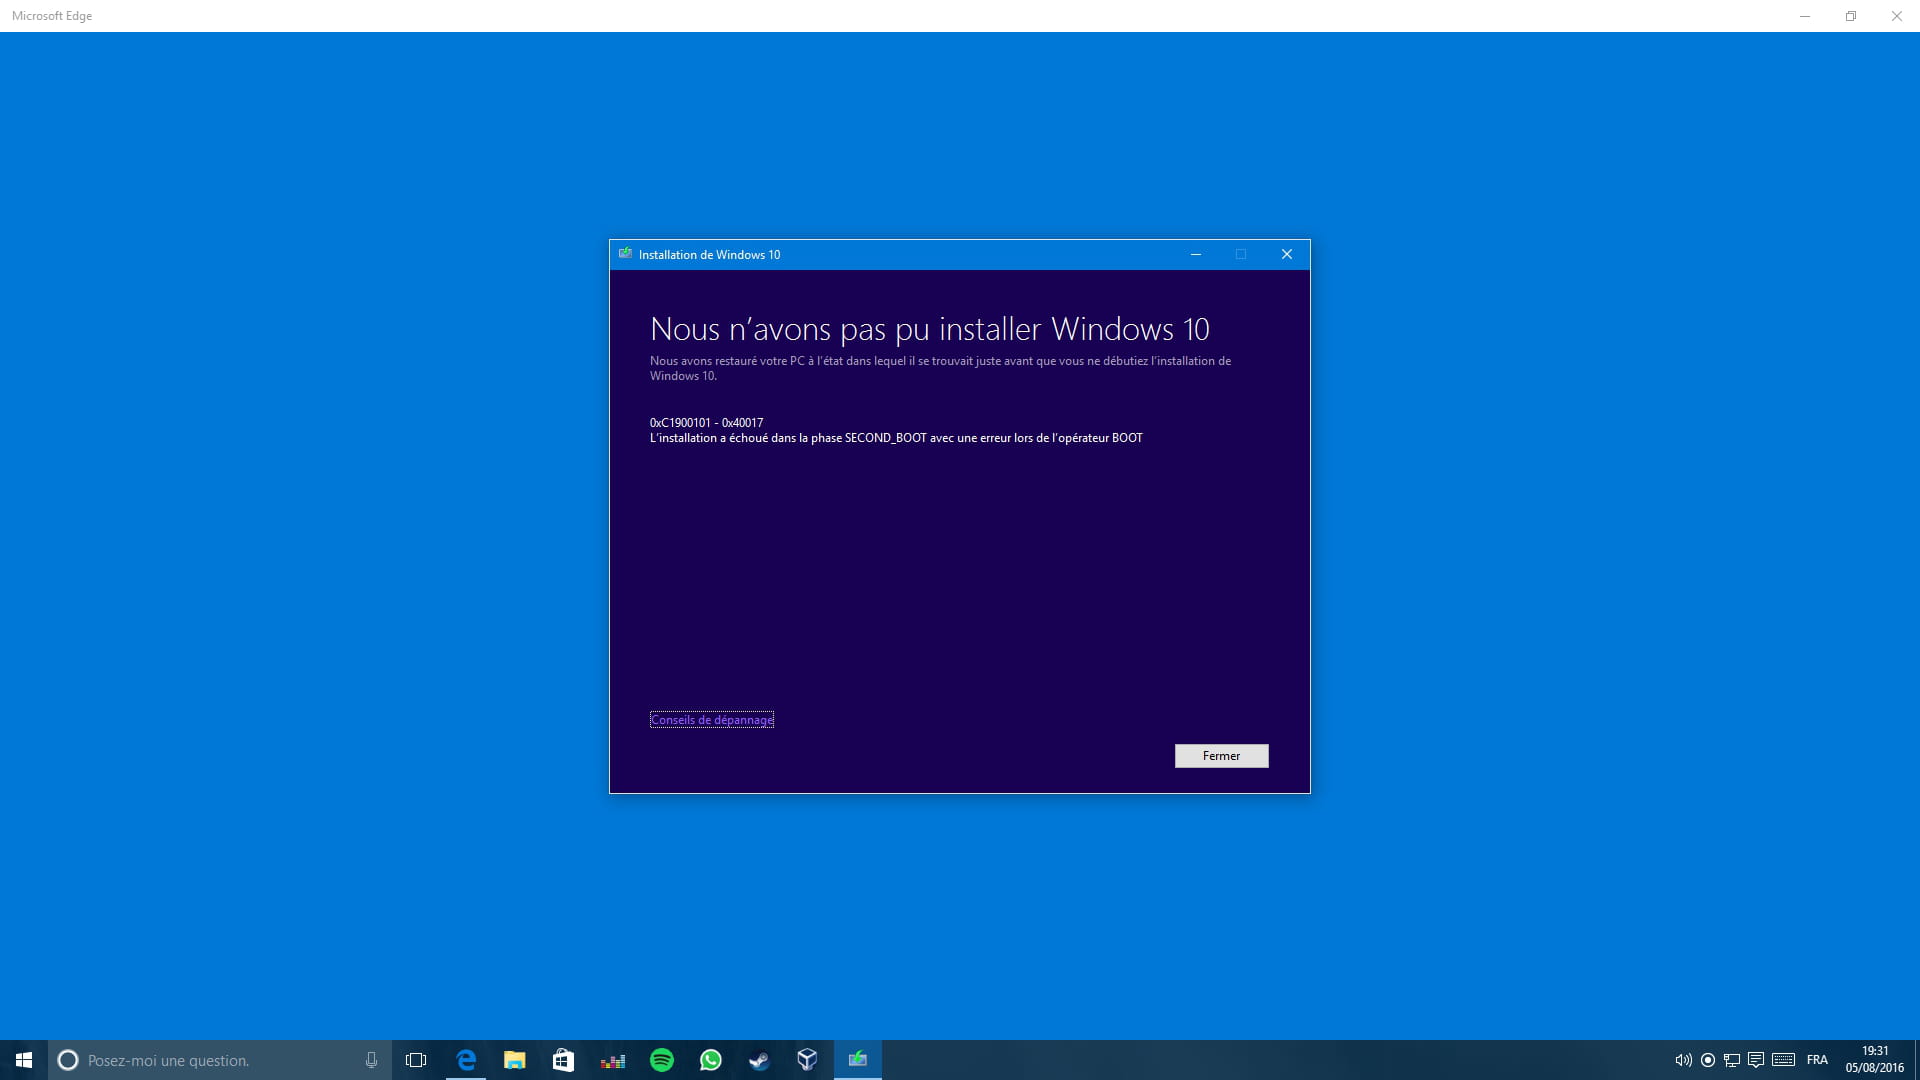The width and height of the screenshot is (1920, 1080).
Task: Open the Conseils de dépannage link
Action: (711, 720)
